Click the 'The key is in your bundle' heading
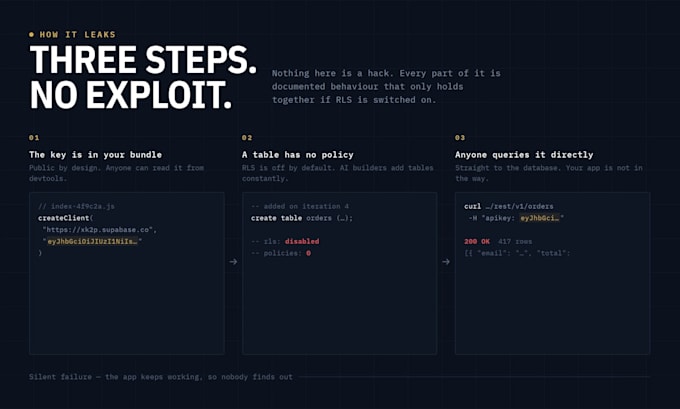 click(x=95, y=154)
